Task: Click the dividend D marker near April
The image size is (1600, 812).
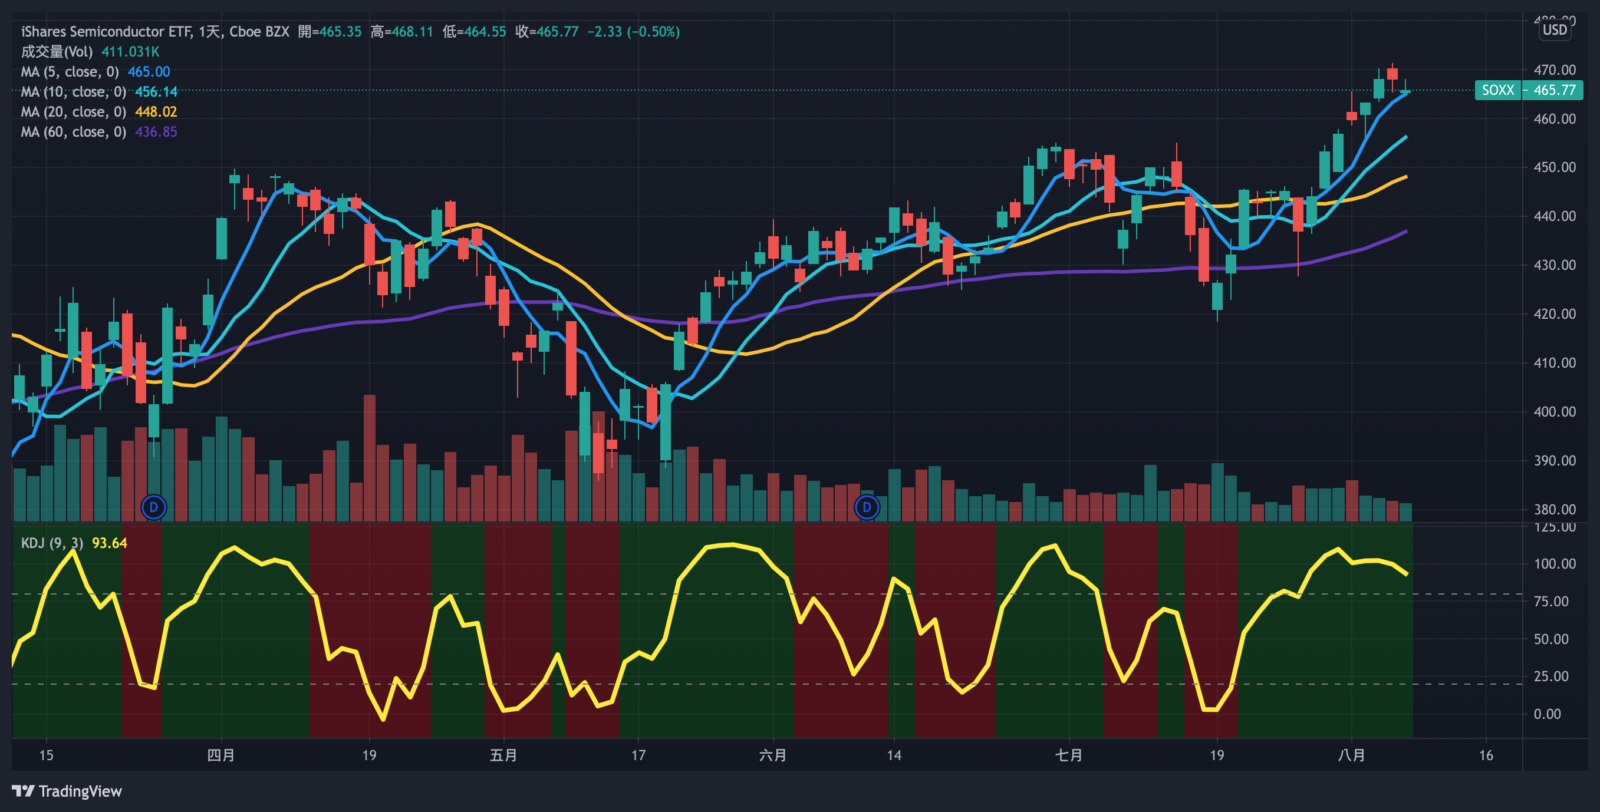Action: (x=153, y=507)
